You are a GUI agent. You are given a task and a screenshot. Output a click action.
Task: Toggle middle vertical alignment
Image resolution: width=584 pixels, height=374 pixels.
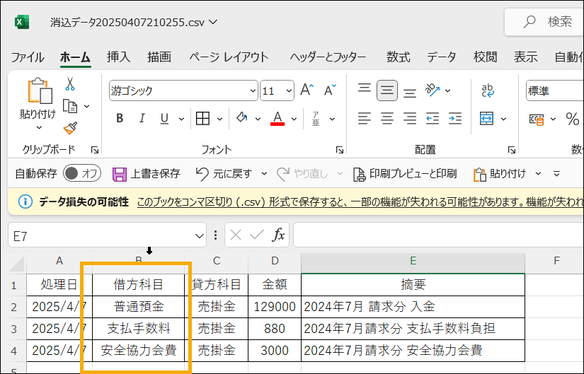387,90
